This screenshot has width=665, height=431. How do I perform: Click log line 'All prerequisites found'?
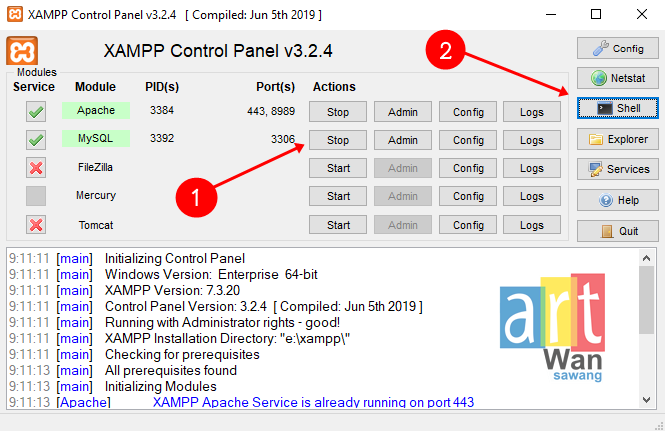click(x=170, y=370)
